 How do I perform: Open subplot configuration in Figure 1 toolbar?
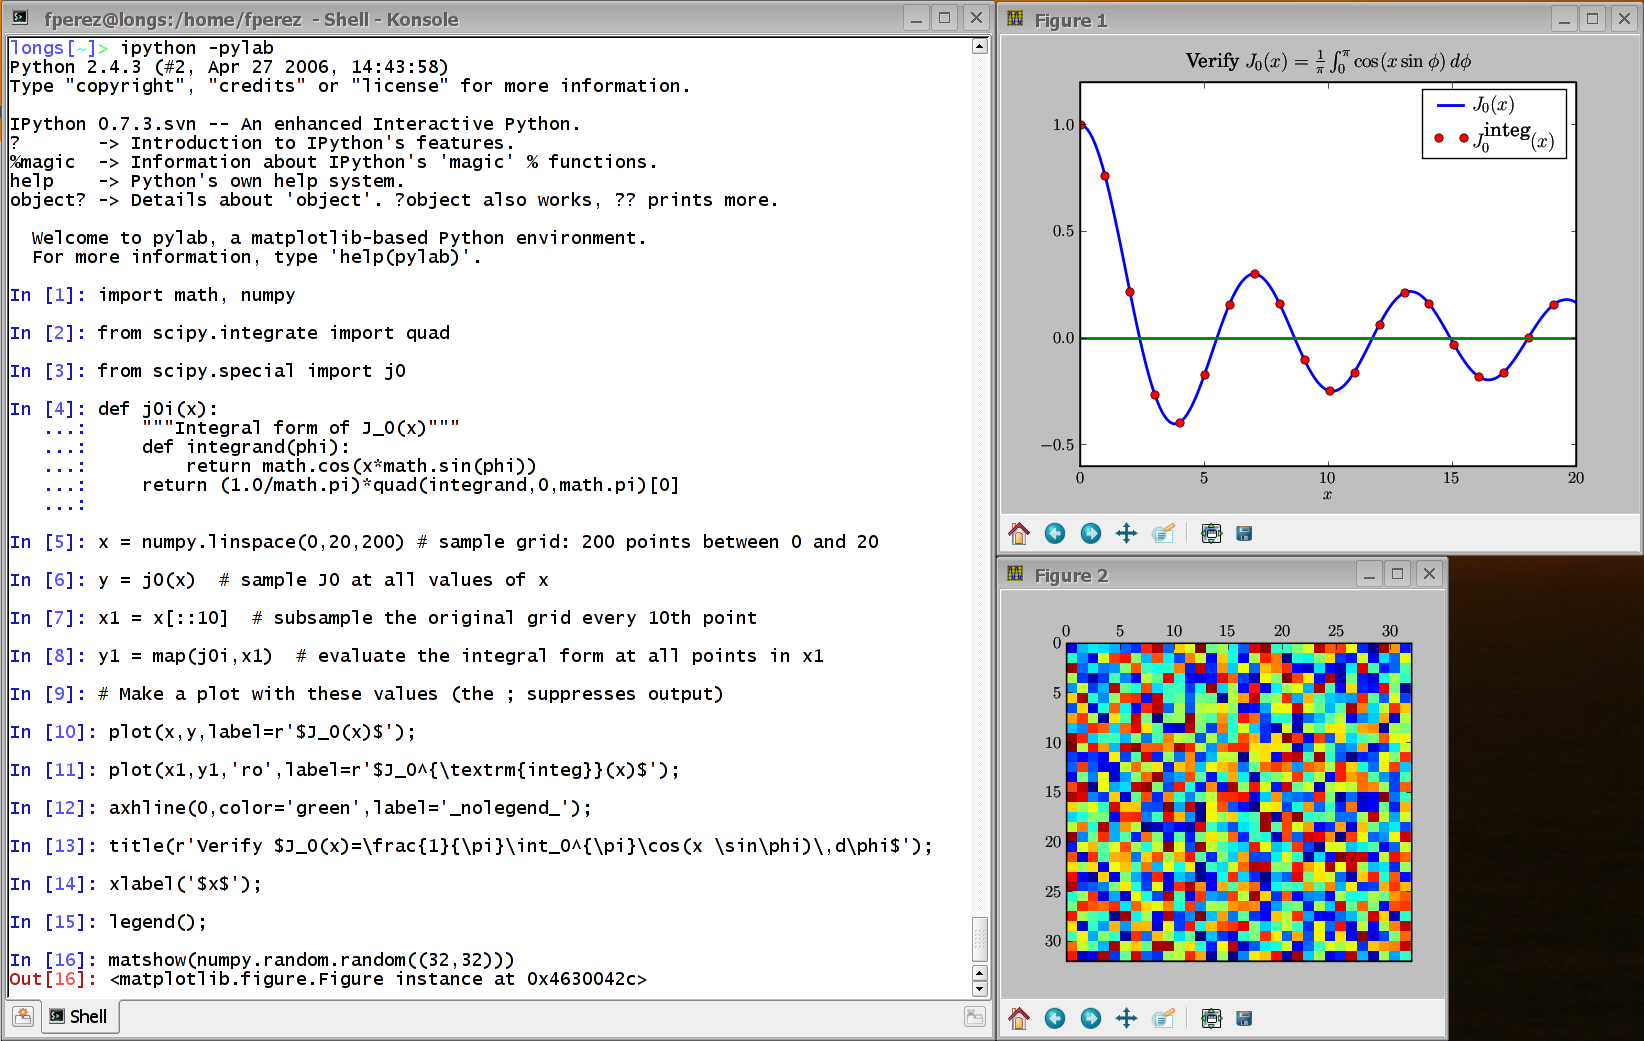1211,534
